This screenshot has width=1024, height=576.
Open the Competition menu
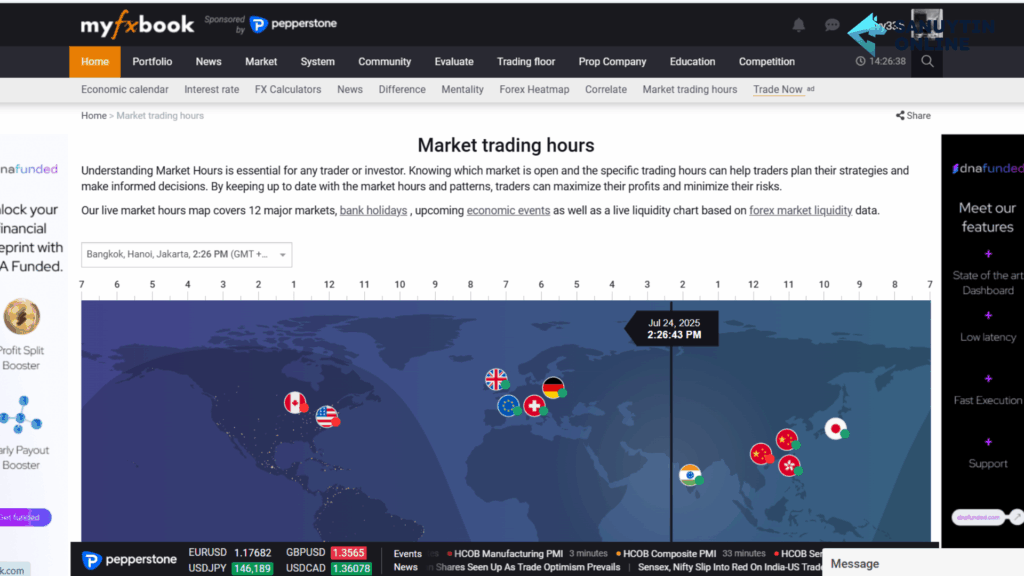[767, 62]
